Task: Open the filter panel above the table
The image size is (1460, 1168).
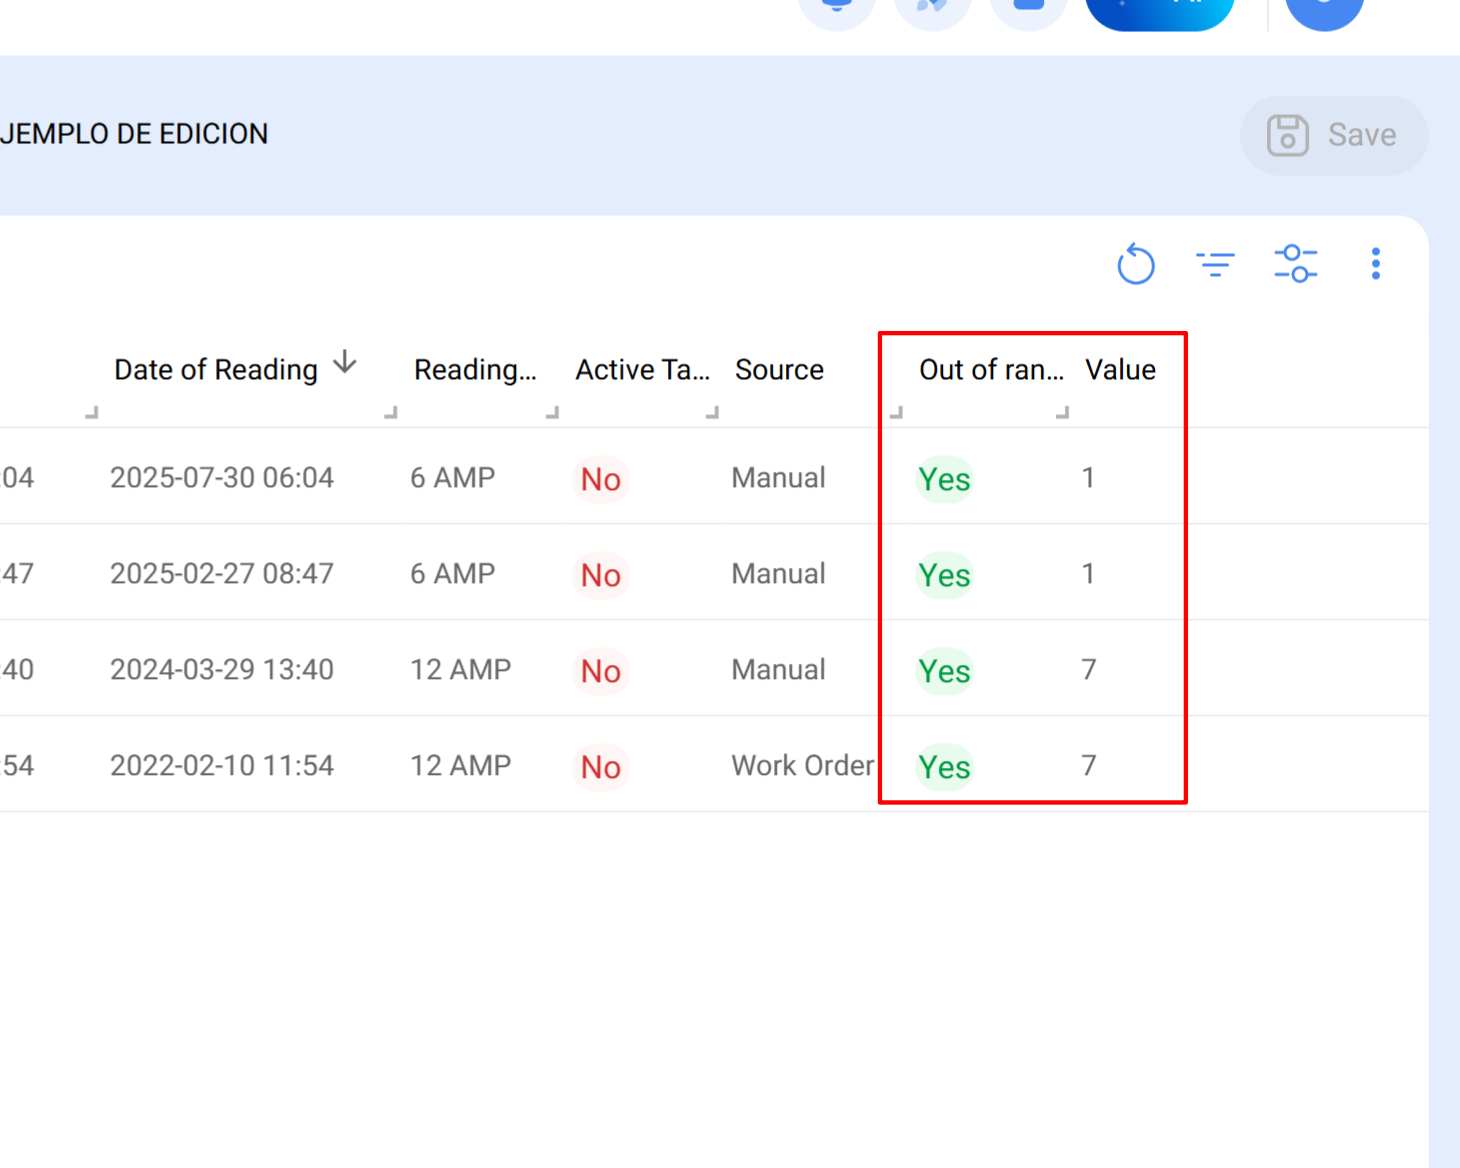Action: pyautogui.click(x=1216, y=264)
